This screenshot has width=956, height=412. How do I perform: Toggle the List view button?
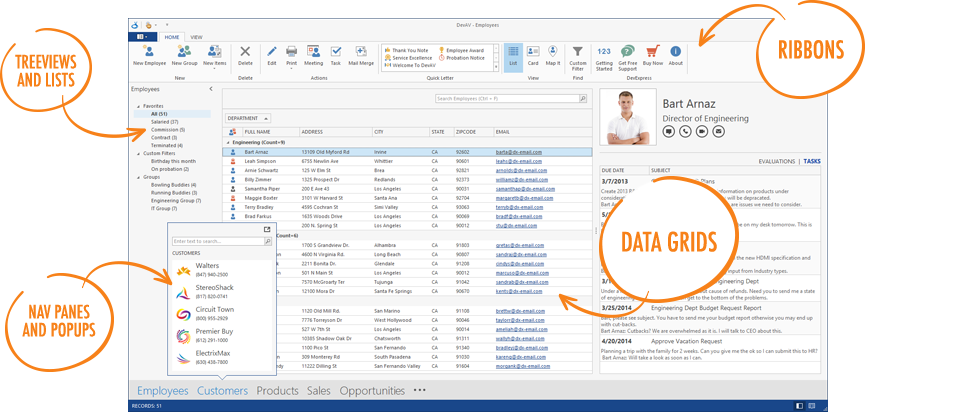512,54
